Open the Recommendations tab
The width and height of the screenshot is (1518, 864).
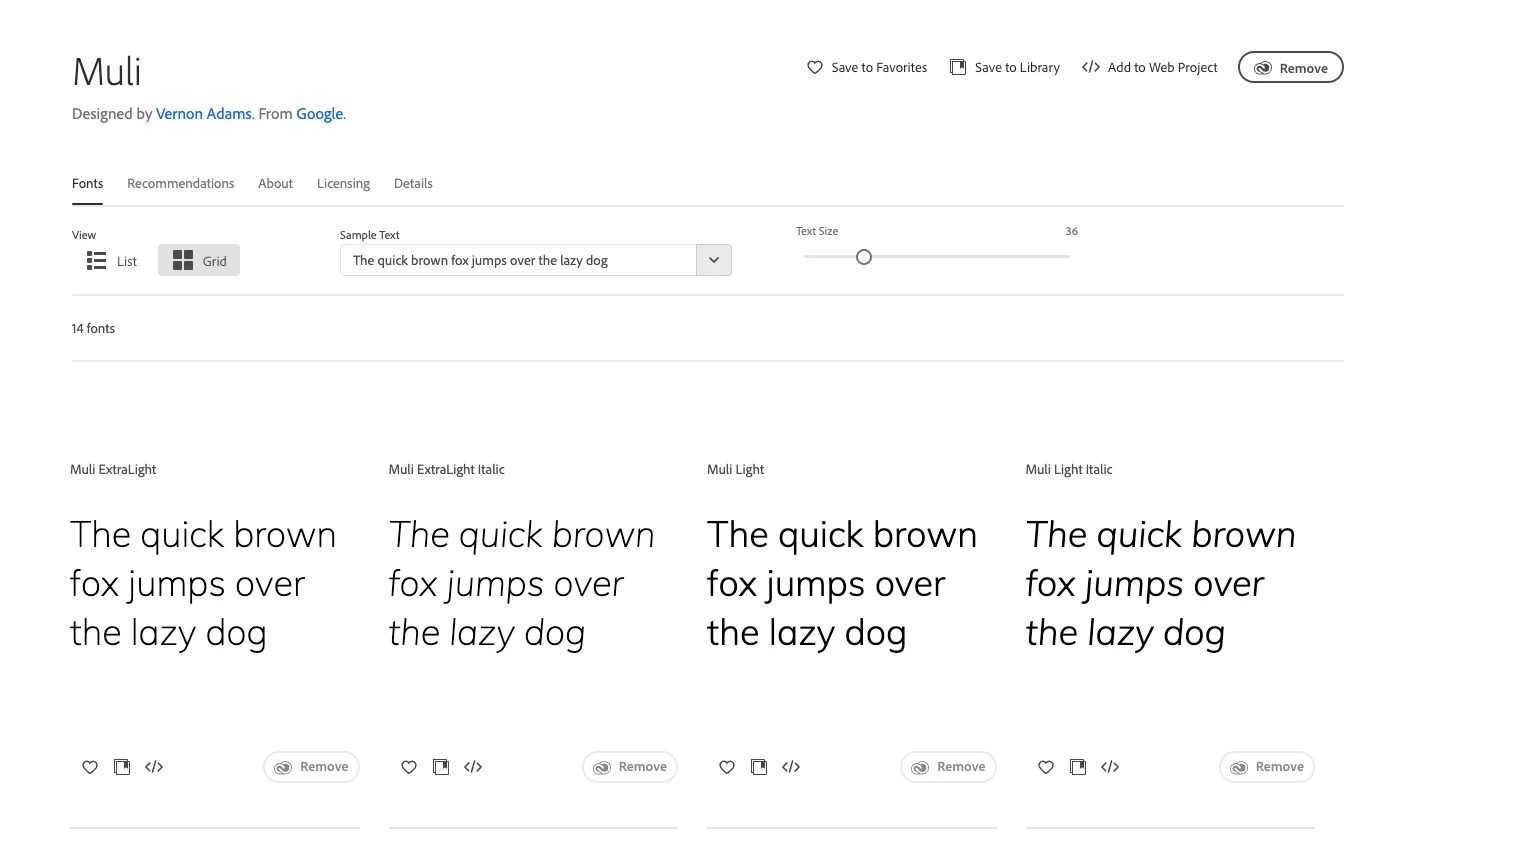(181, 183)
